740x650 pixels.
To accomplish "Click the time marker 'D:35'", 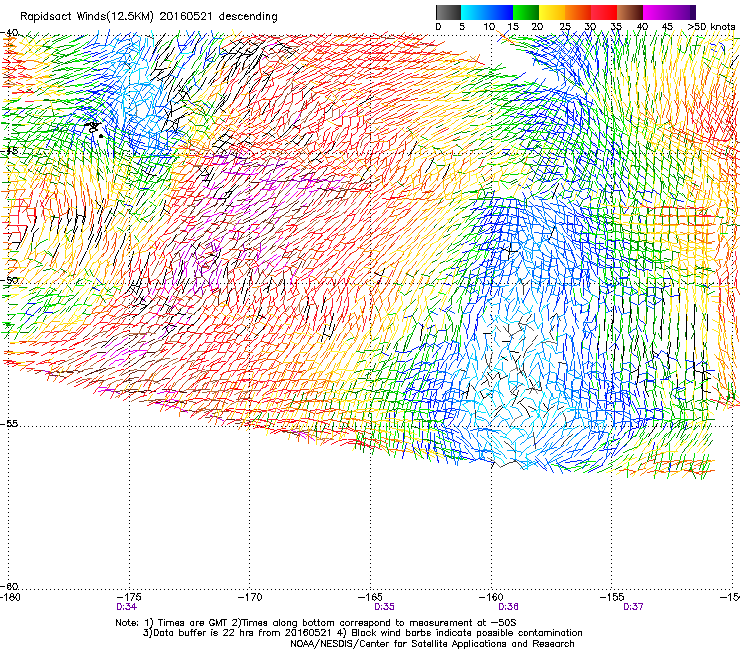I will (x=384, y=607).
